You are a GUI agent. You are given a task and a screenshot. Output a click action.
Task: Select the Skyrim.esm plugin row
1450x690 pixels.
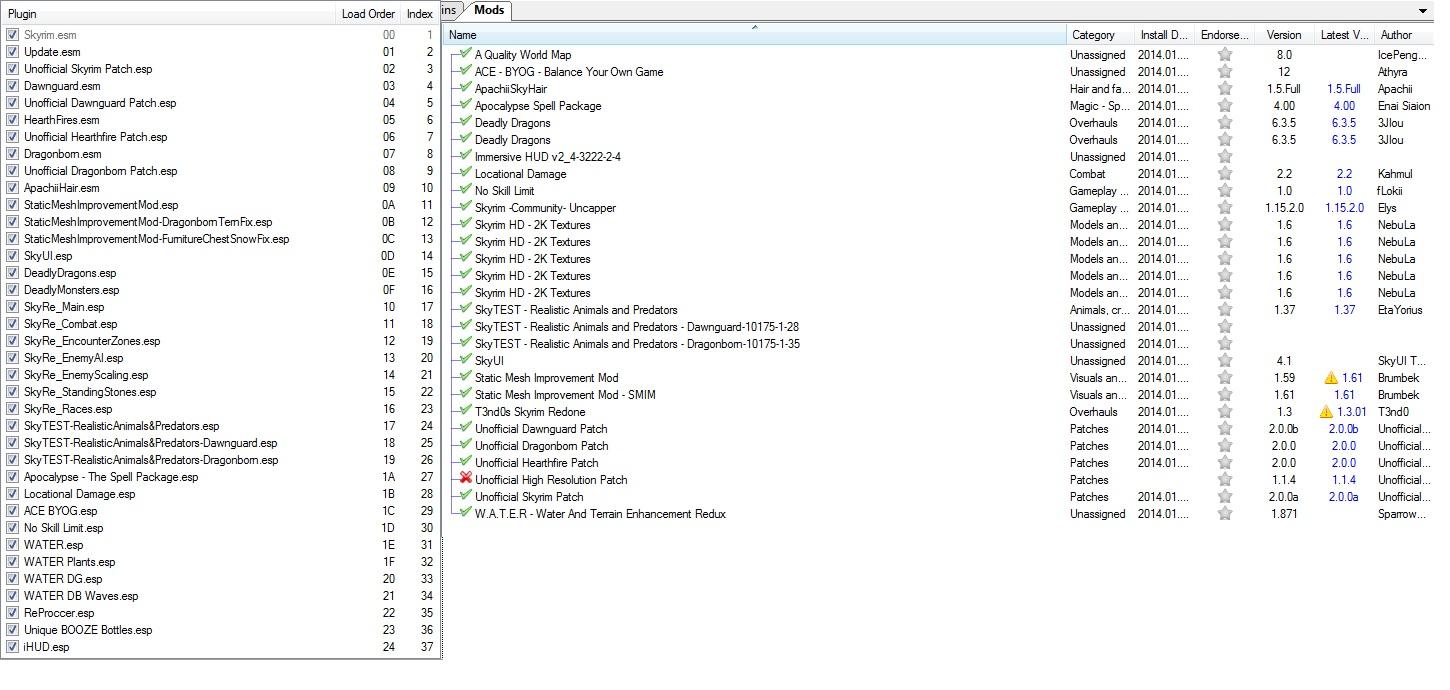(220, 35)
